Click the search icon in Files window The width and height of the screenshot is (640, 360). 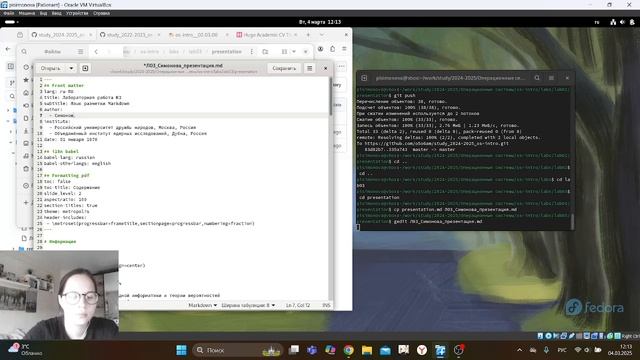(x=24, y=51)
